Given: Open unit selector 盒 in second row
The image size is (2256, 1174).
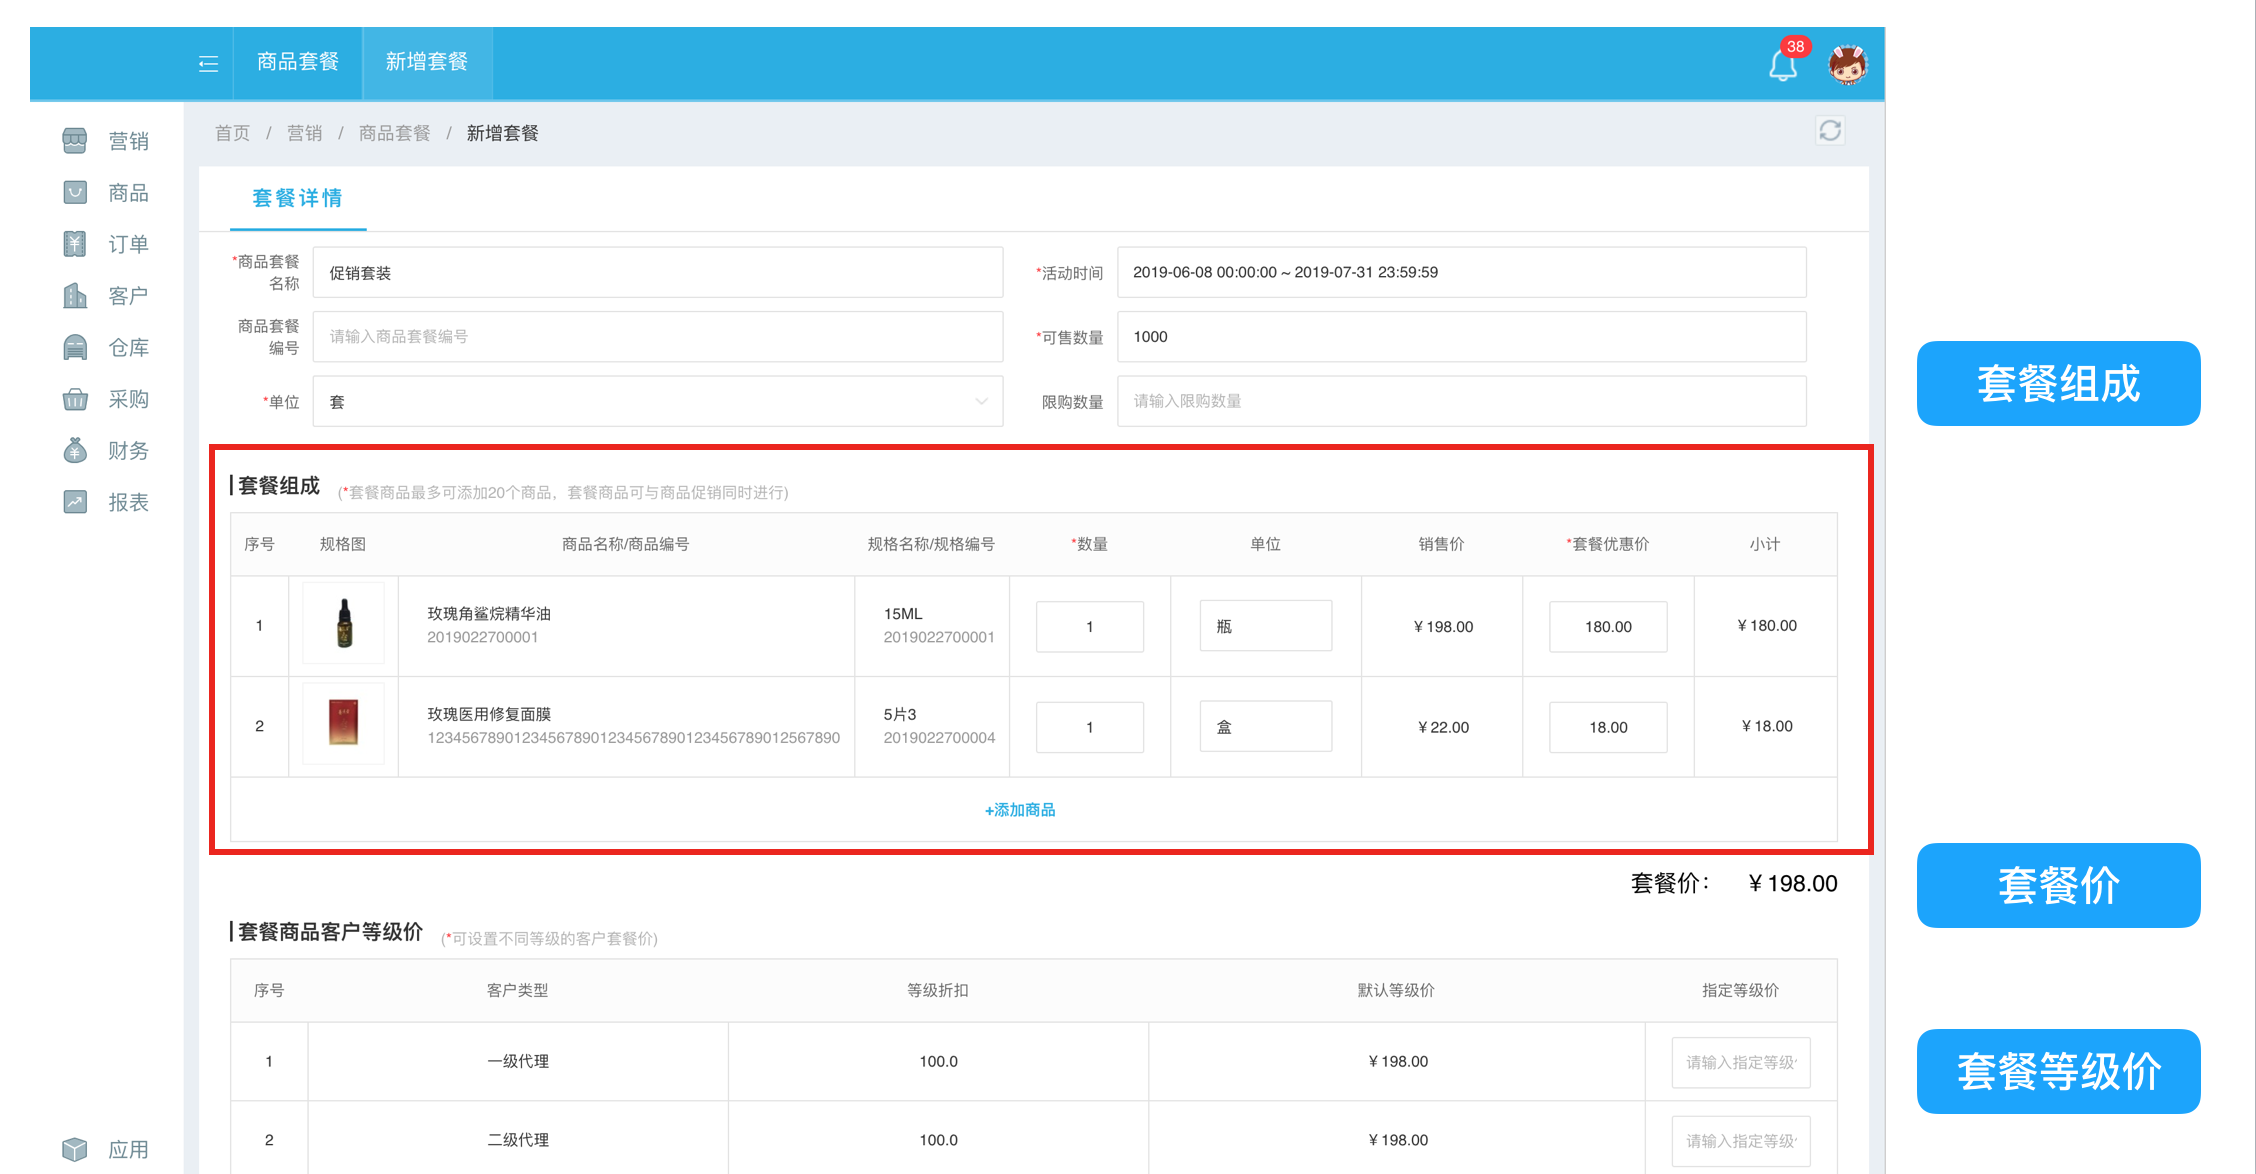Looking at the screenshot, I should 1265,727.
